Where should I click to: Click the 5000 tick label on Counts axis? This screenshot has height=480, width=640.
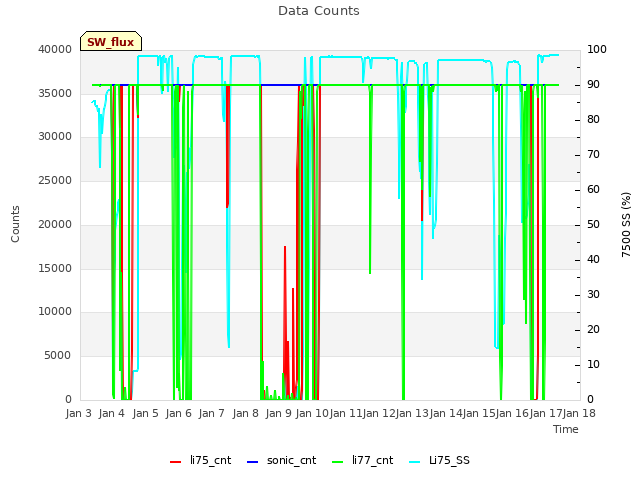pyautogui.click(x=58, y=356)
